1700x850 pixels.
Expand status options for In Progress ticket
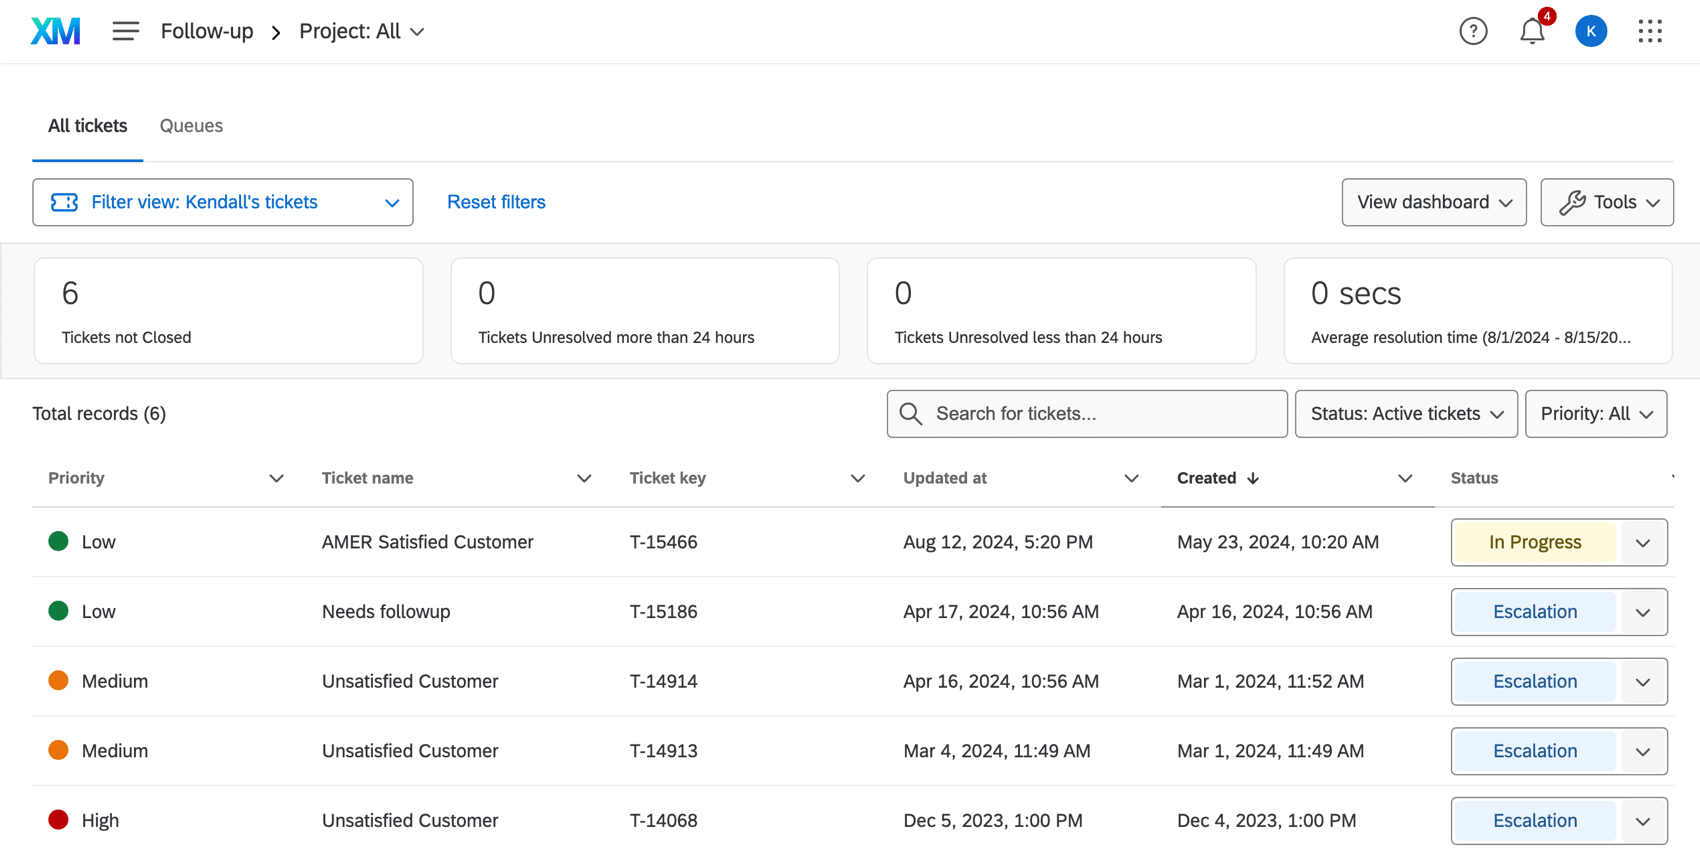1642,543
